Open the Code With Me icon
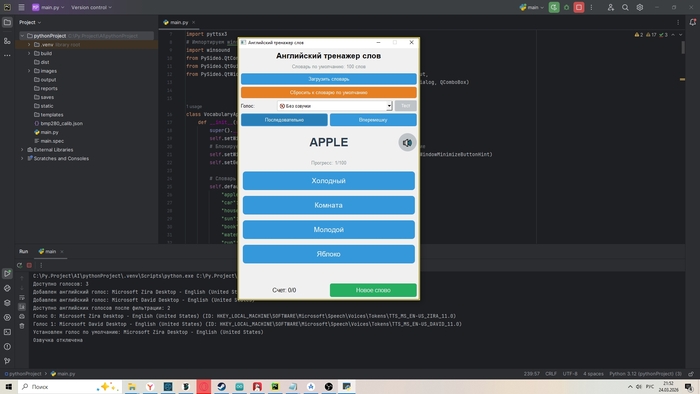Viewport: 700px width, 394px height. coord(611,8)
